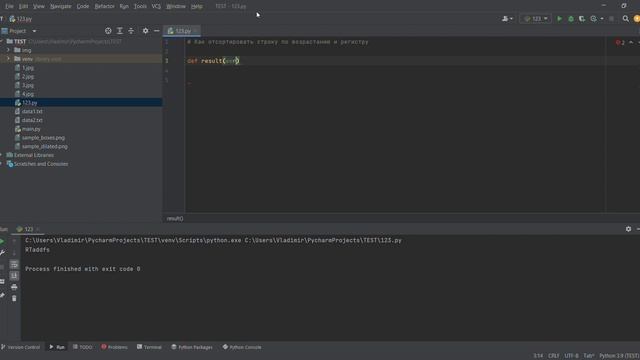640x360 pixels.
Task: Select 1.jpg in the project tree
Action: tap(28, 68)
